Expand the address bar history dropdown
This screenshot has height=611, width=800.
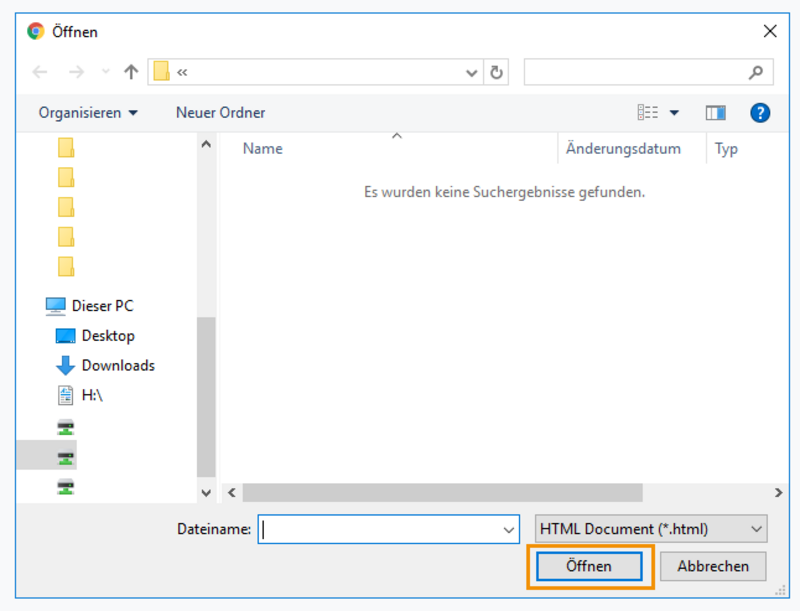(x=471, y=72)
